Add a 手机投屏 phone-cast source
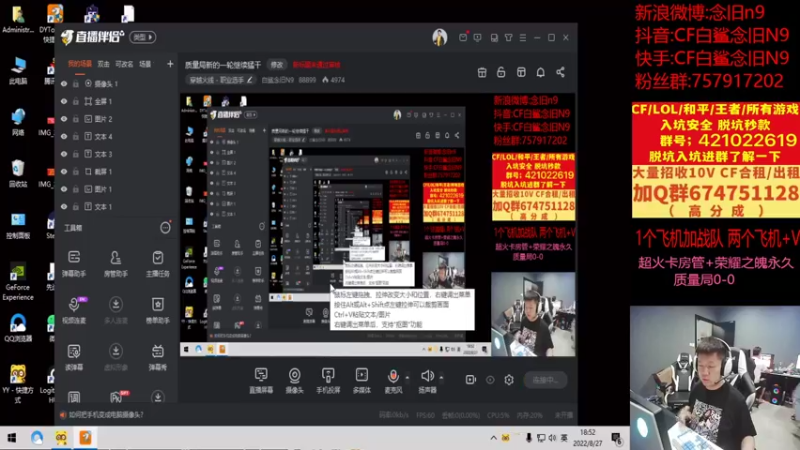Screen dimensions: 800x450 328,380
